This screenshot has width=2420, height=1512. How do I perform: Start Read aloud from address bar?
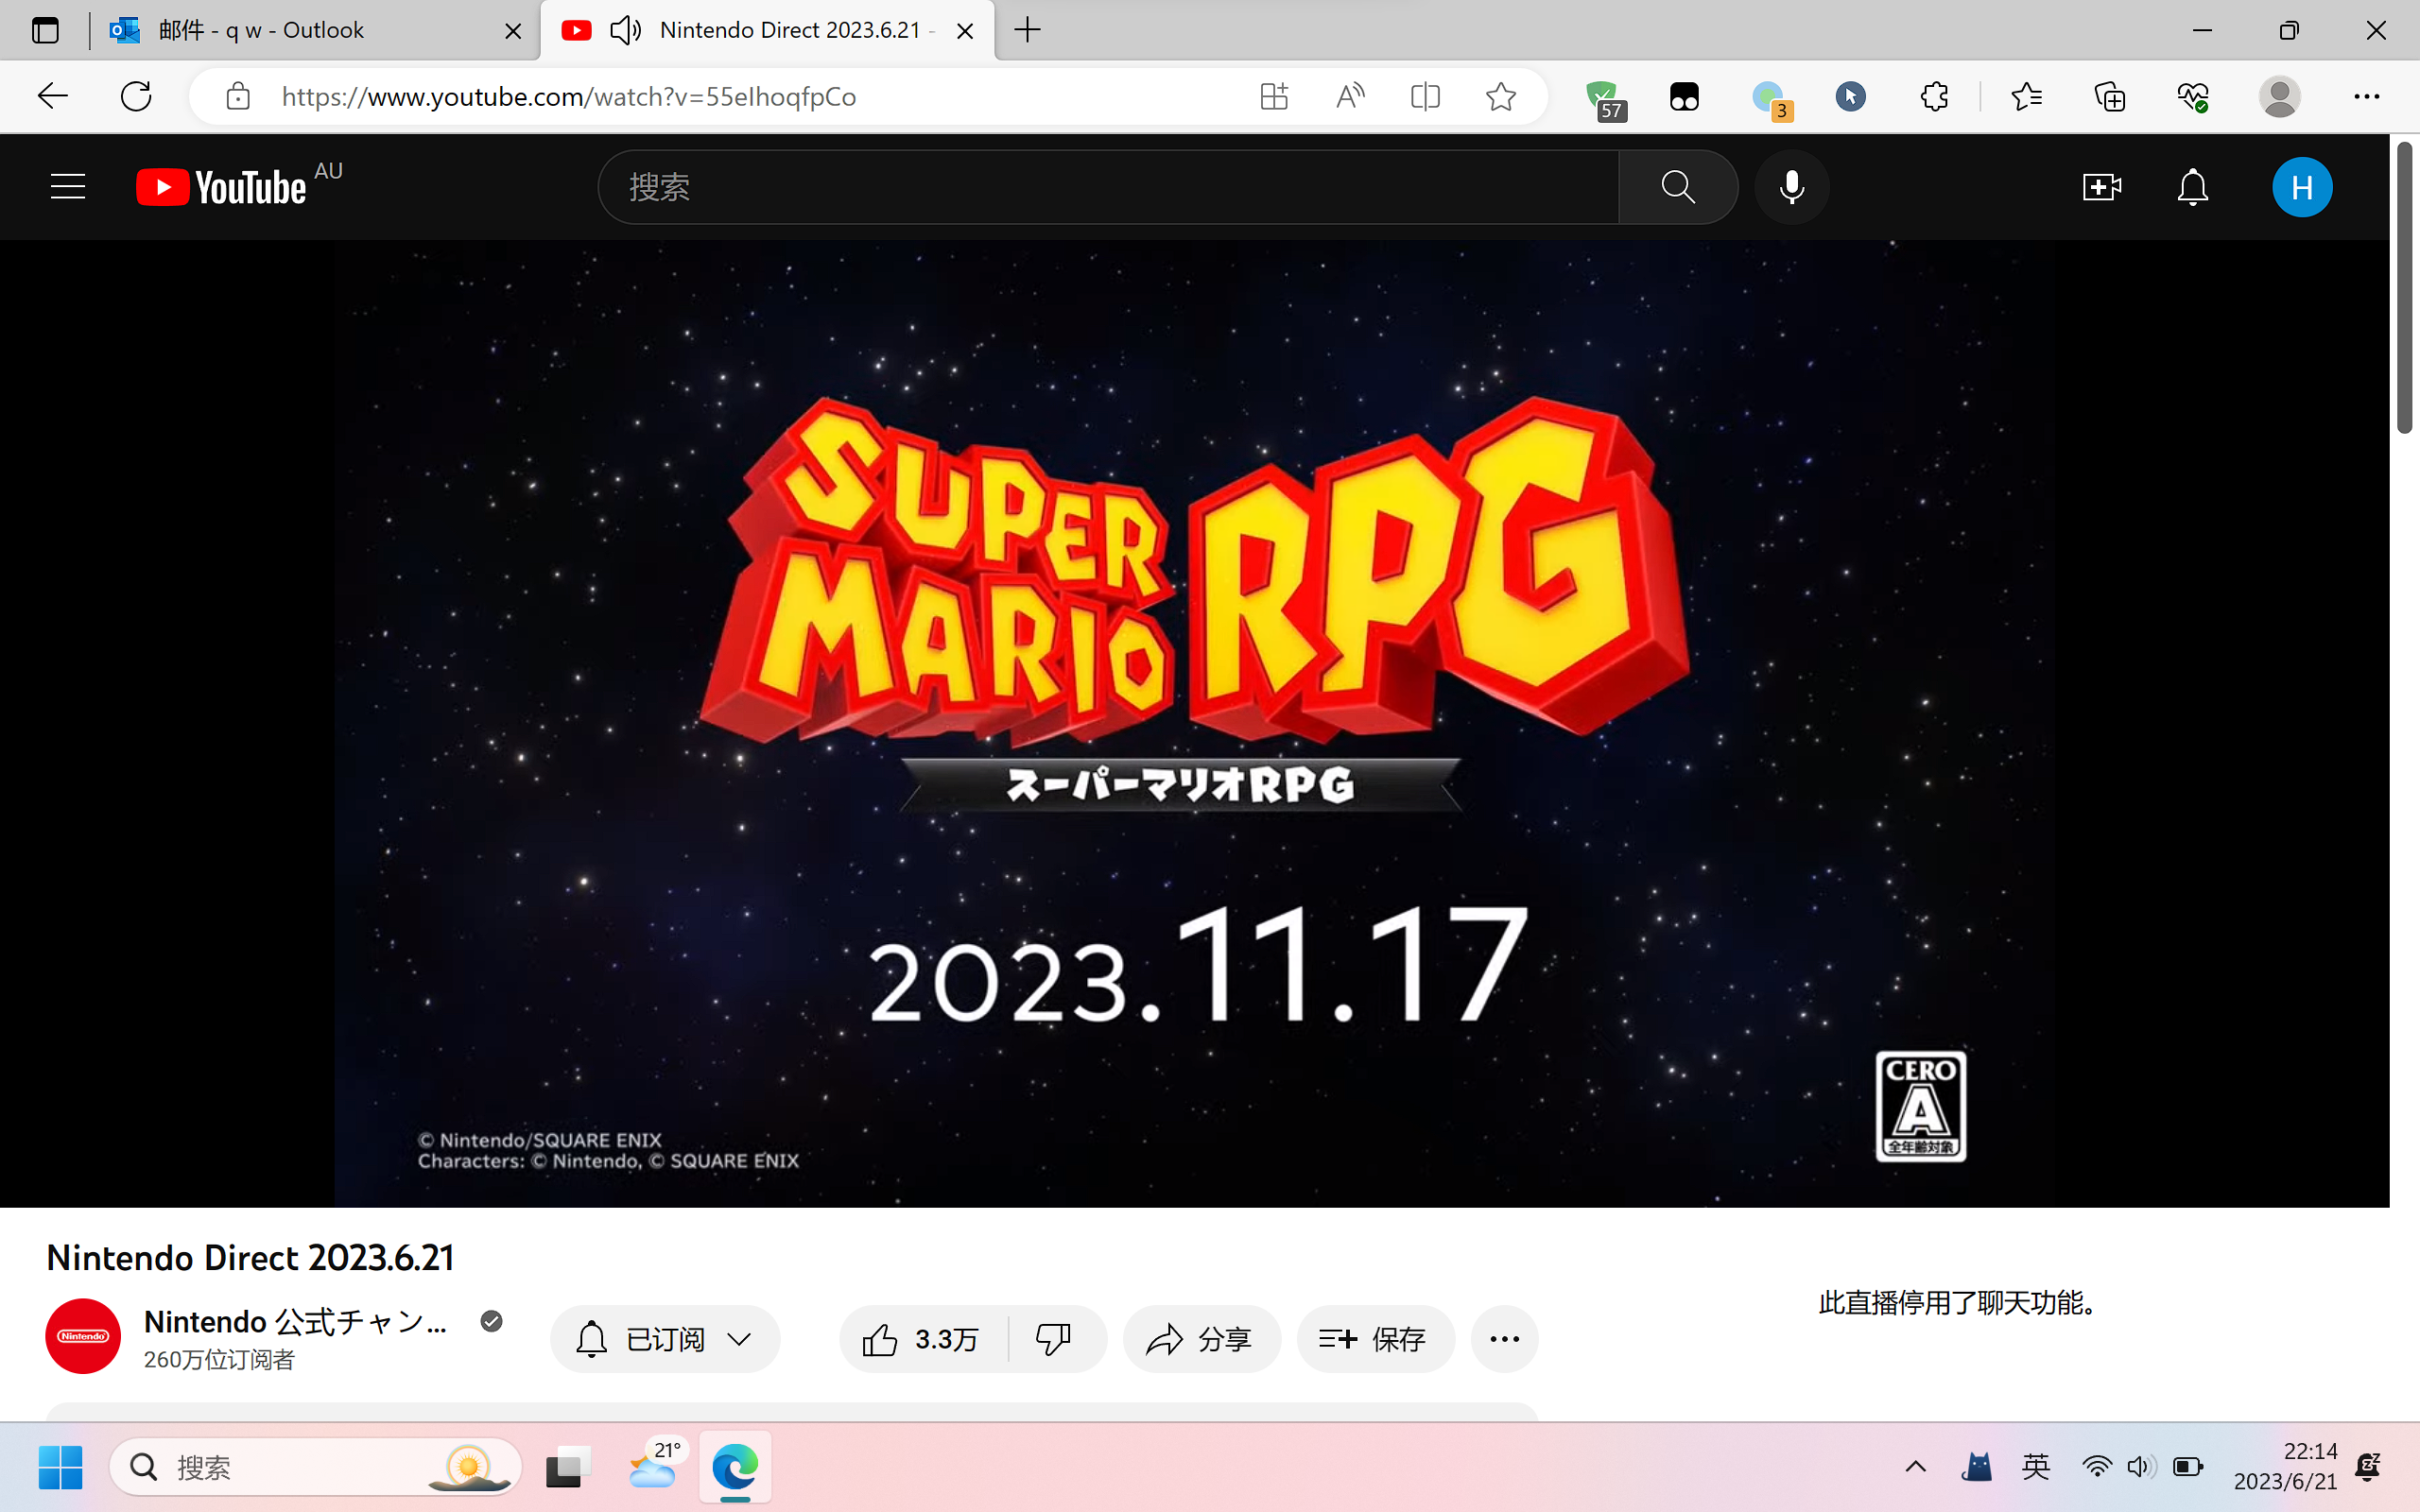1350,96
